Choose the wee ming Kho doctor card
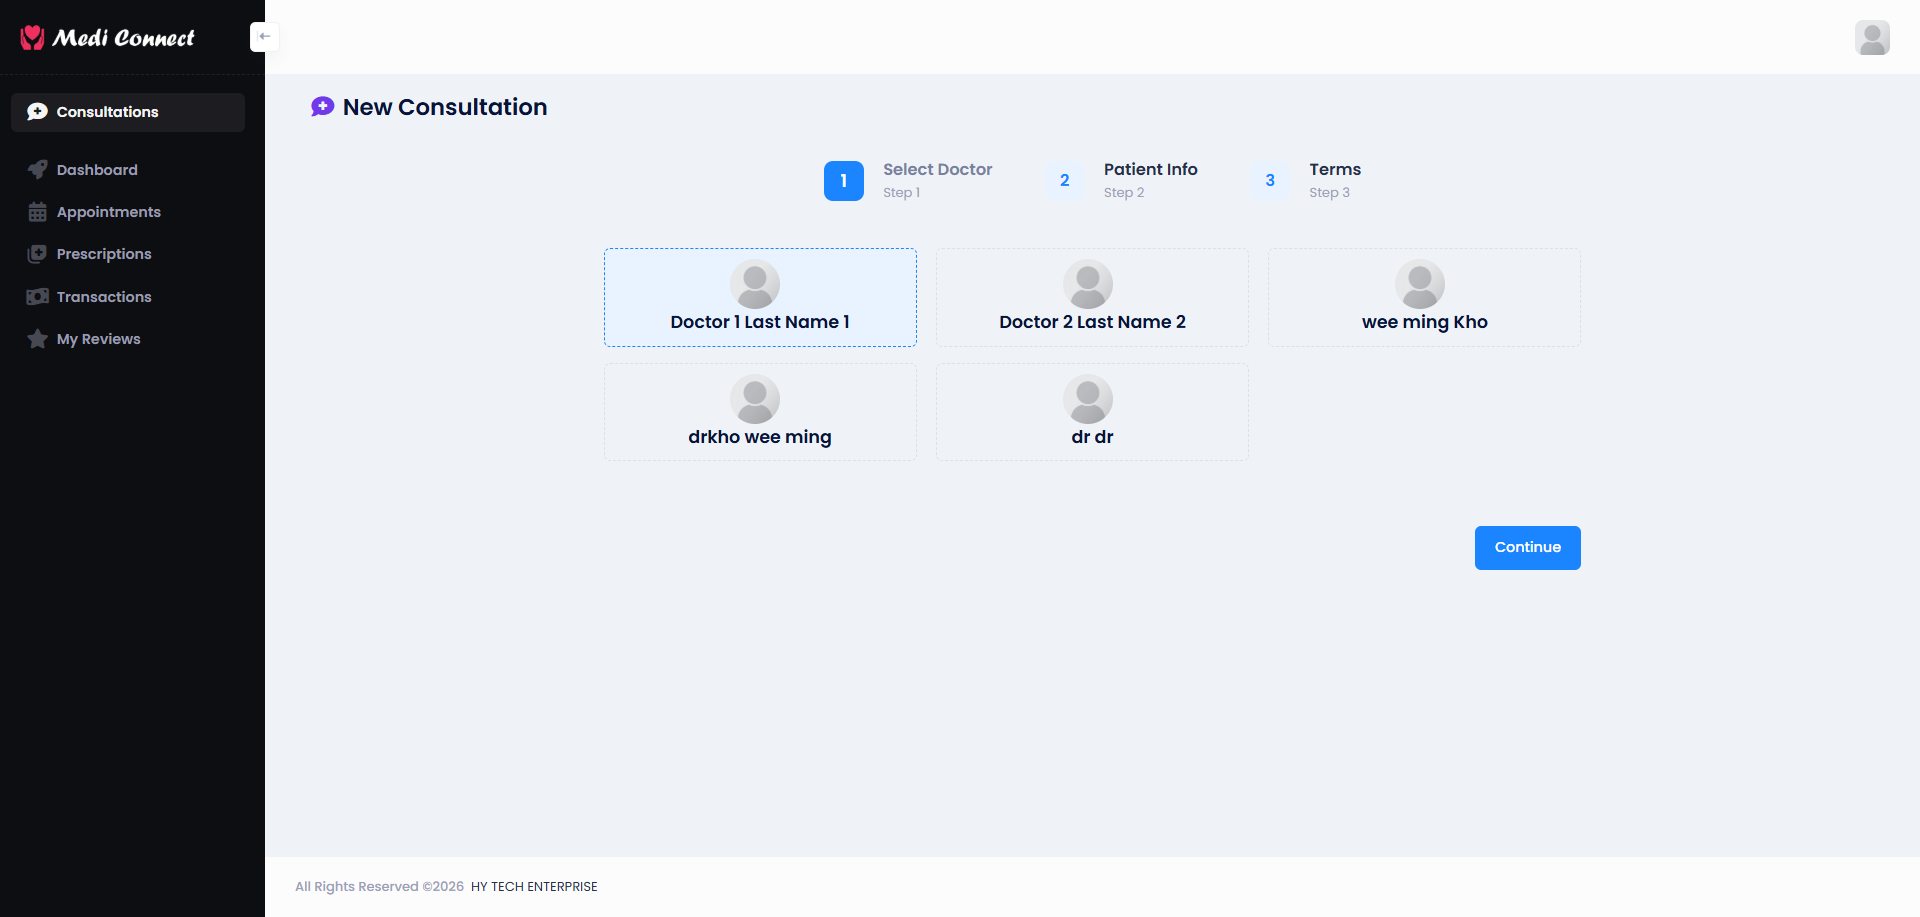Image resolution: width=1920 pixels, height=917 pixels. 1424,297
